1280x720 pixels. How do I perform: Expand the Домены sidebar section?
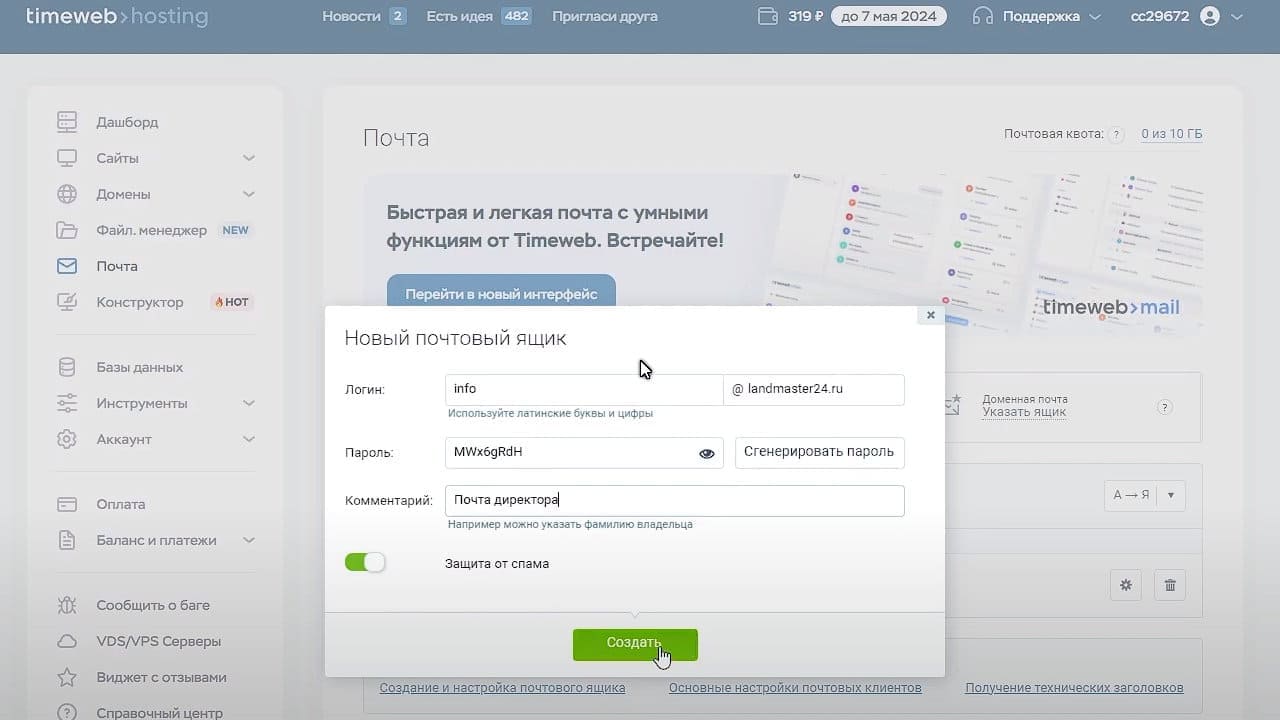[x=249, y=194]
